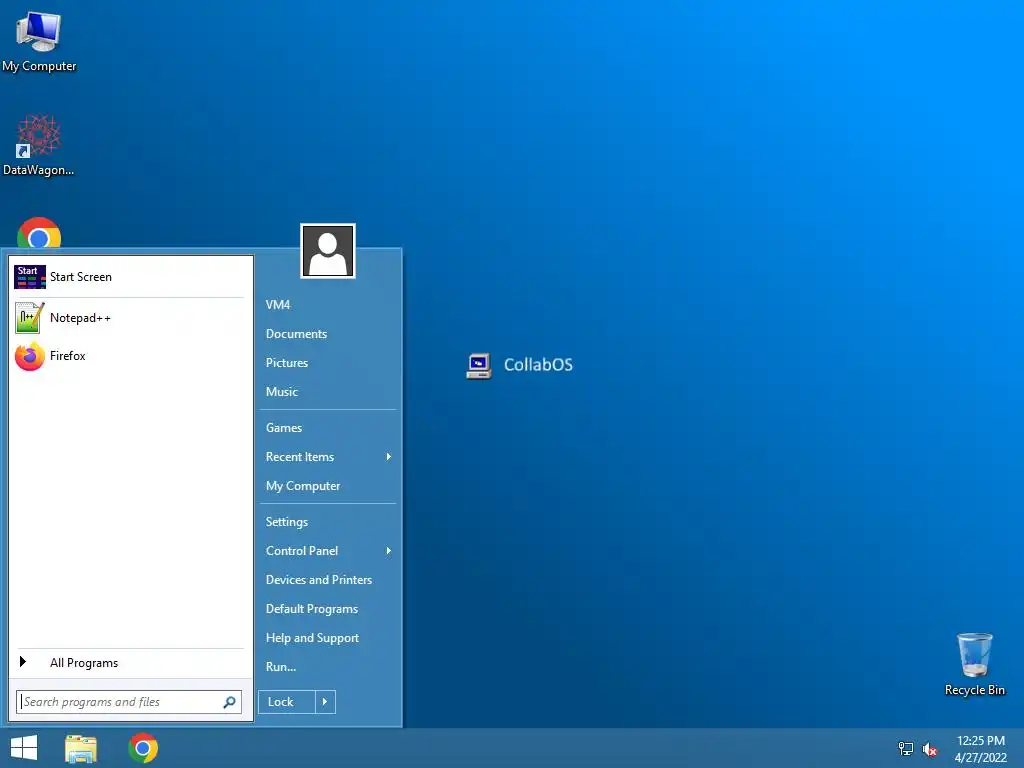1024x768 pixels.
Task: Open Chrome from the taskbar
Action: [143, 748]
